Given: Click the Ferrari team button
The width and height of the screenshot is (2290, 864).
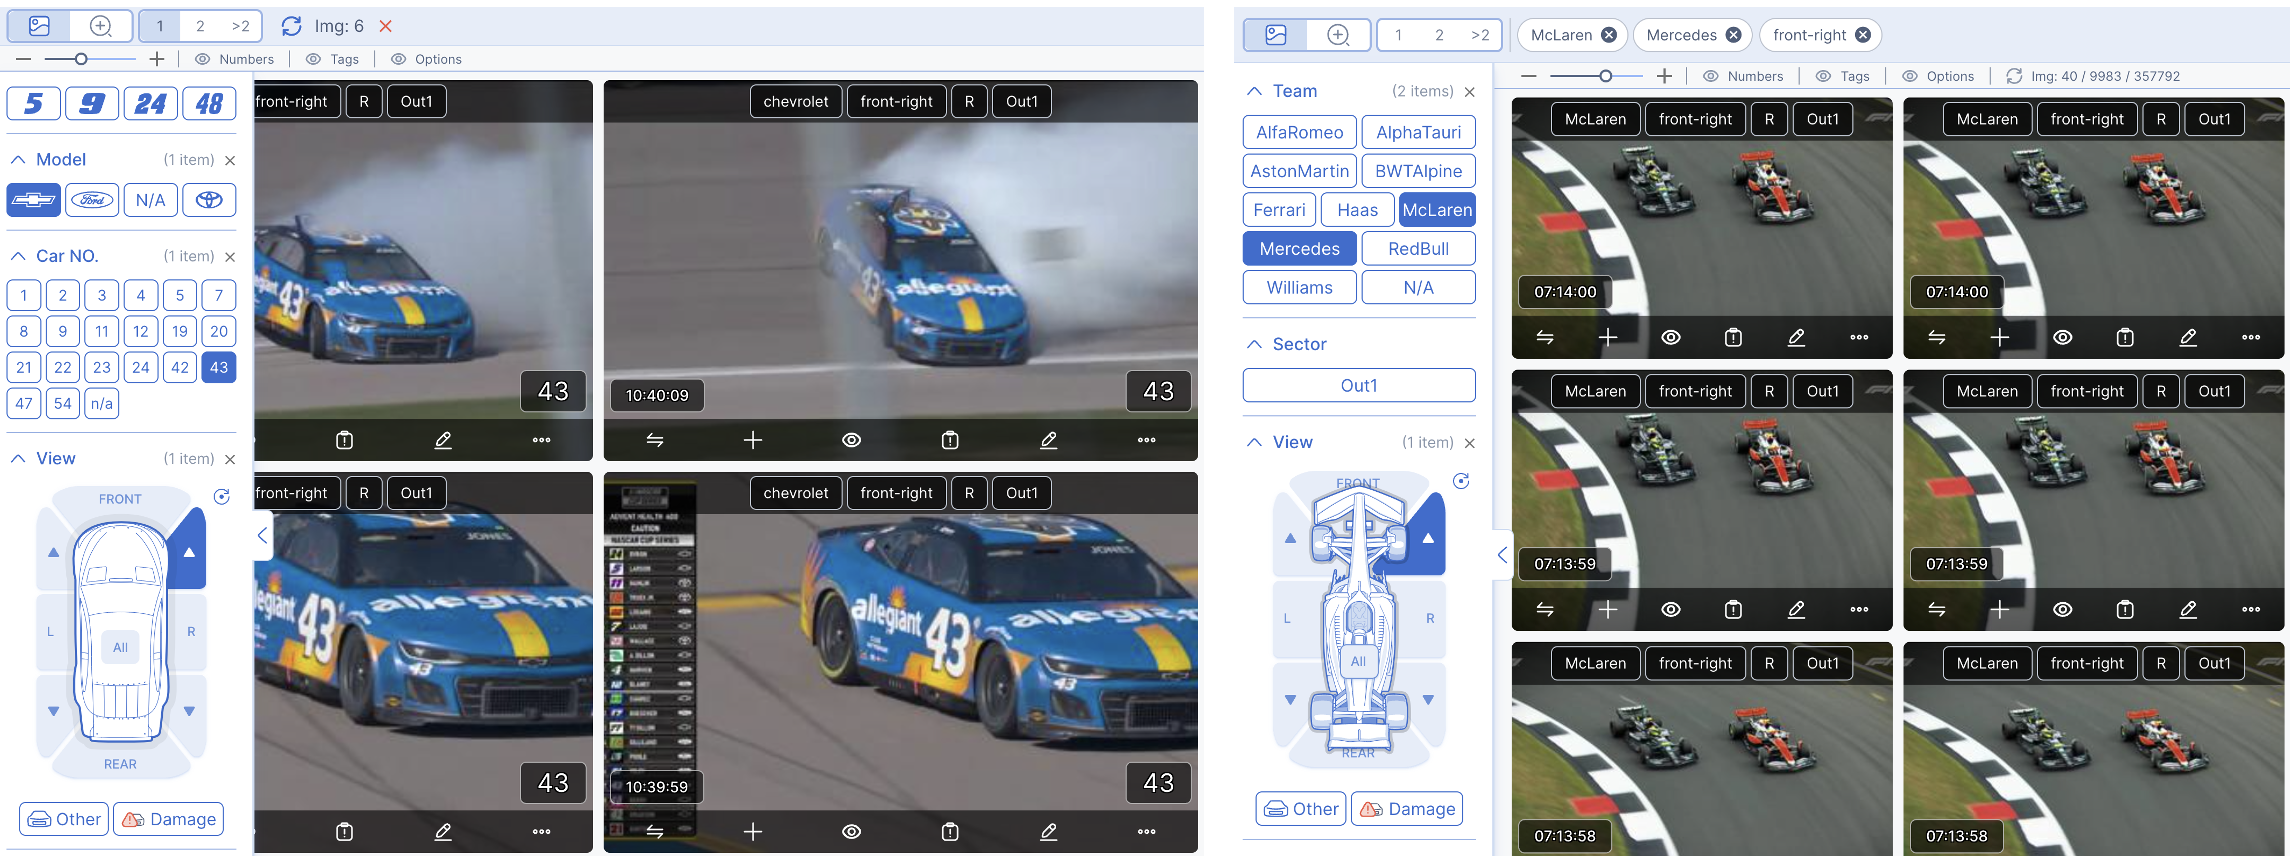Looking at the screenshot, I should [1279, 210].
